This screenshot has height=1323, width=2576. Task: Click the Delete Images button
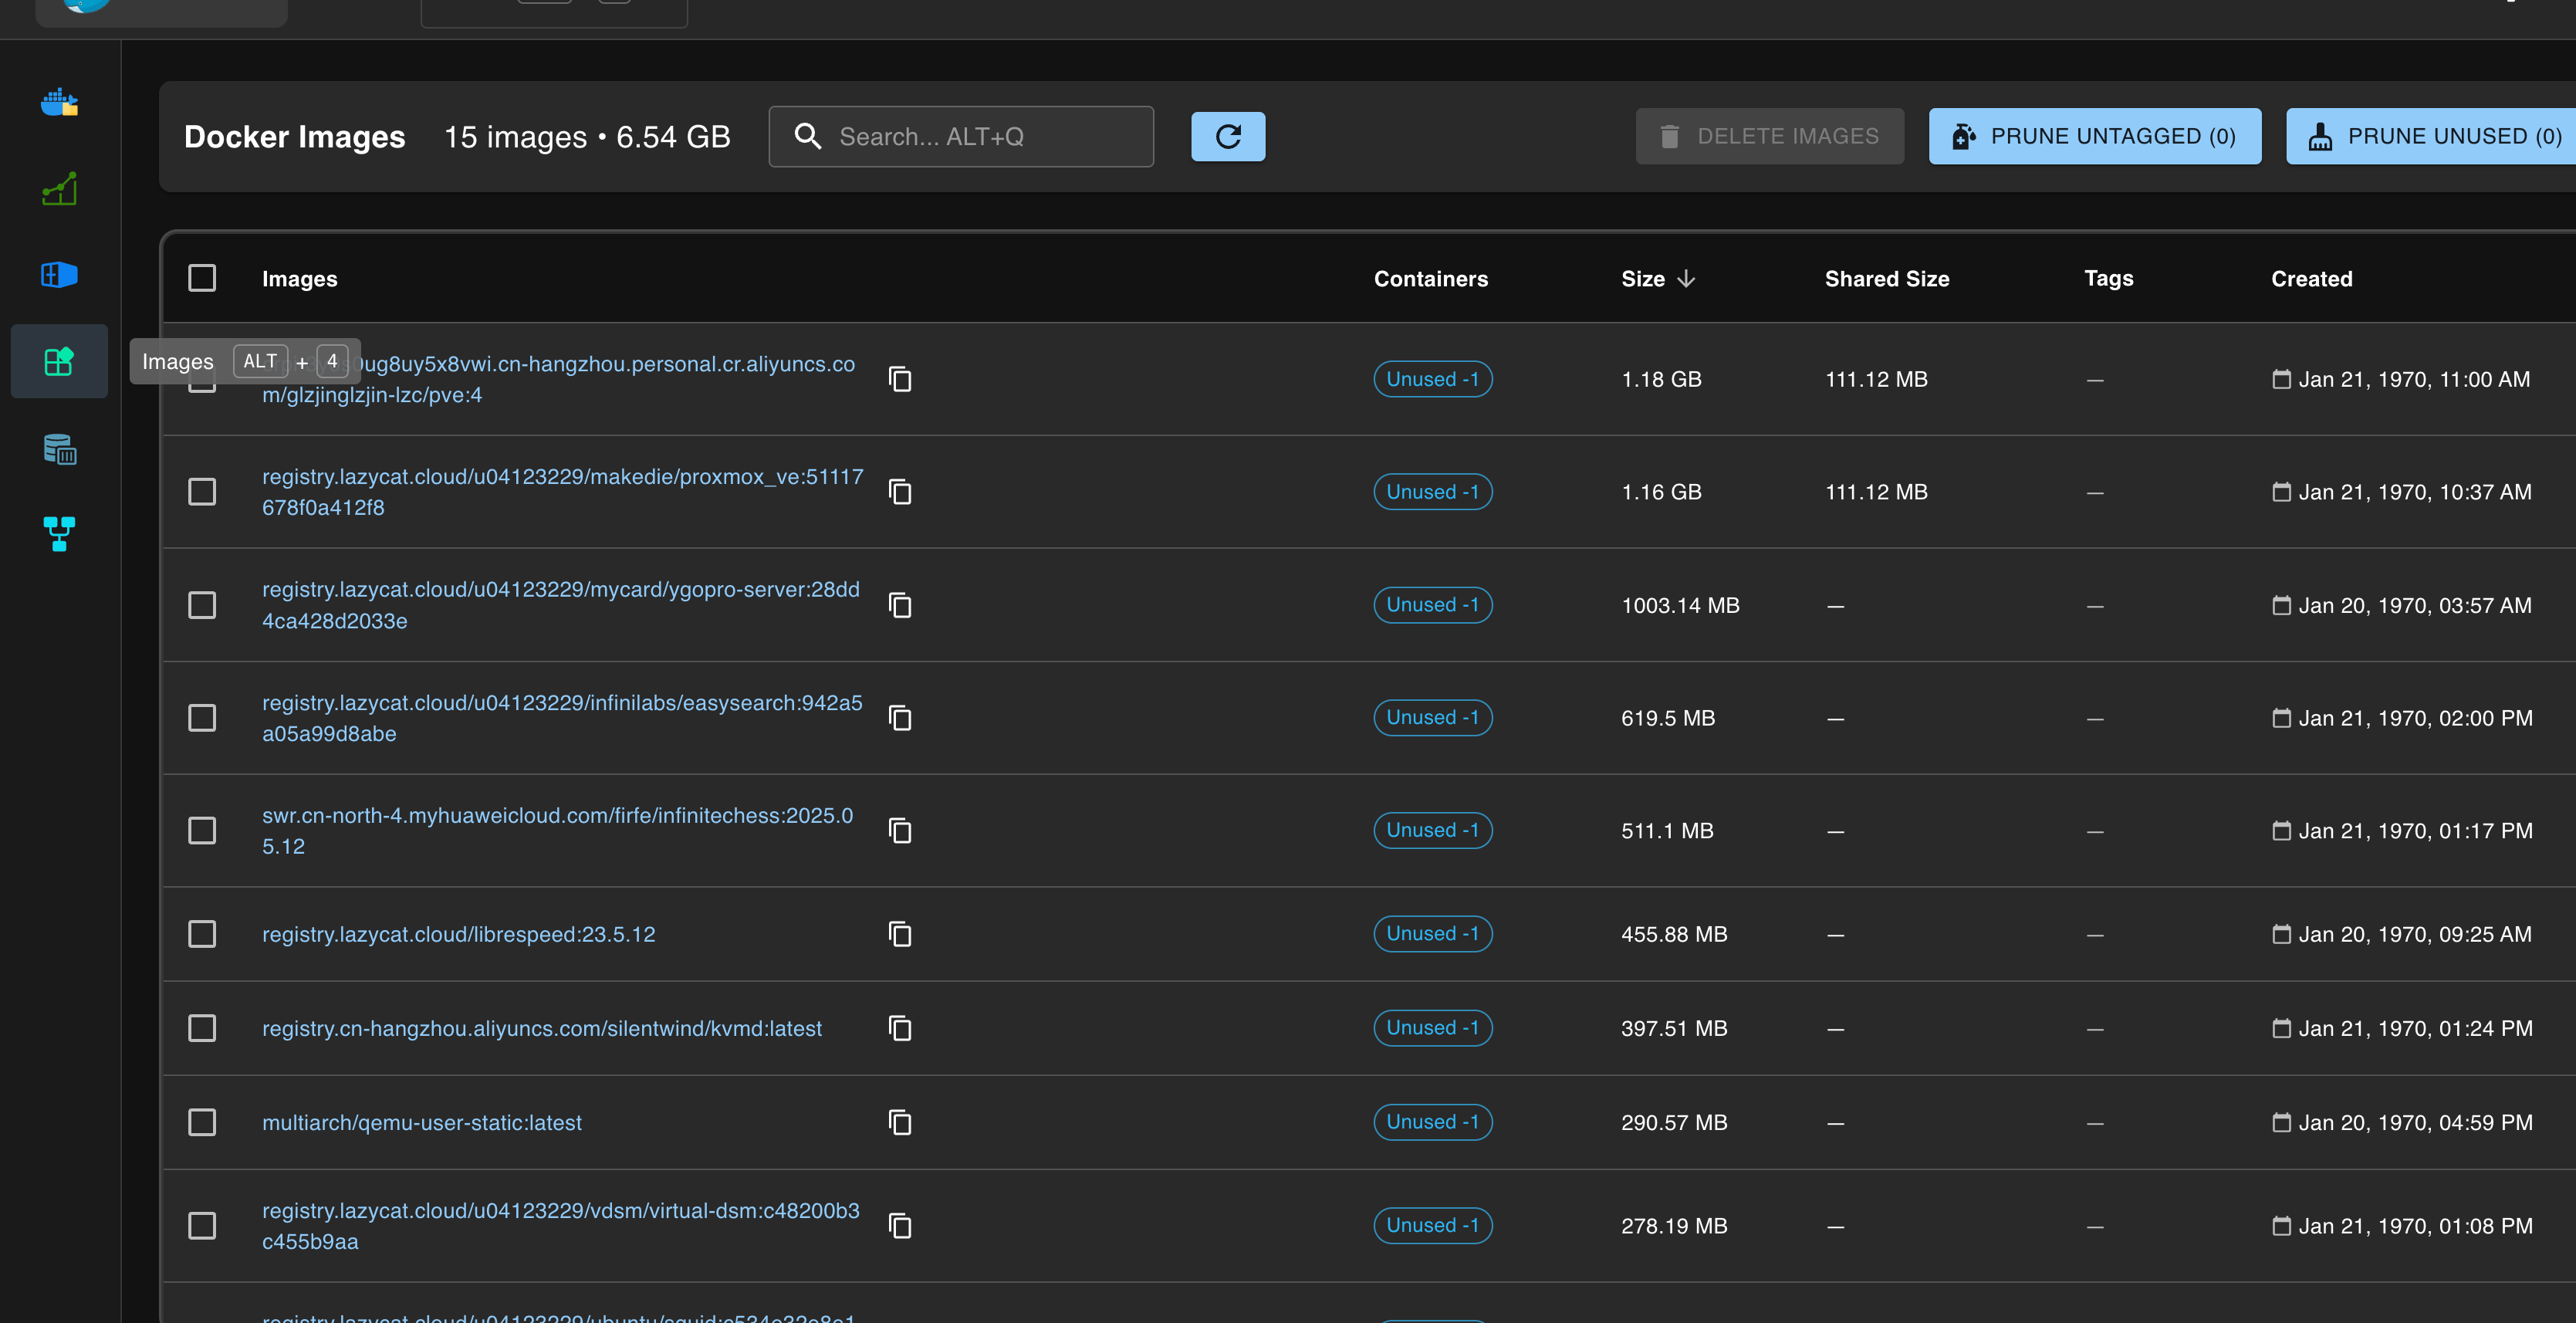click(1769, 136)
